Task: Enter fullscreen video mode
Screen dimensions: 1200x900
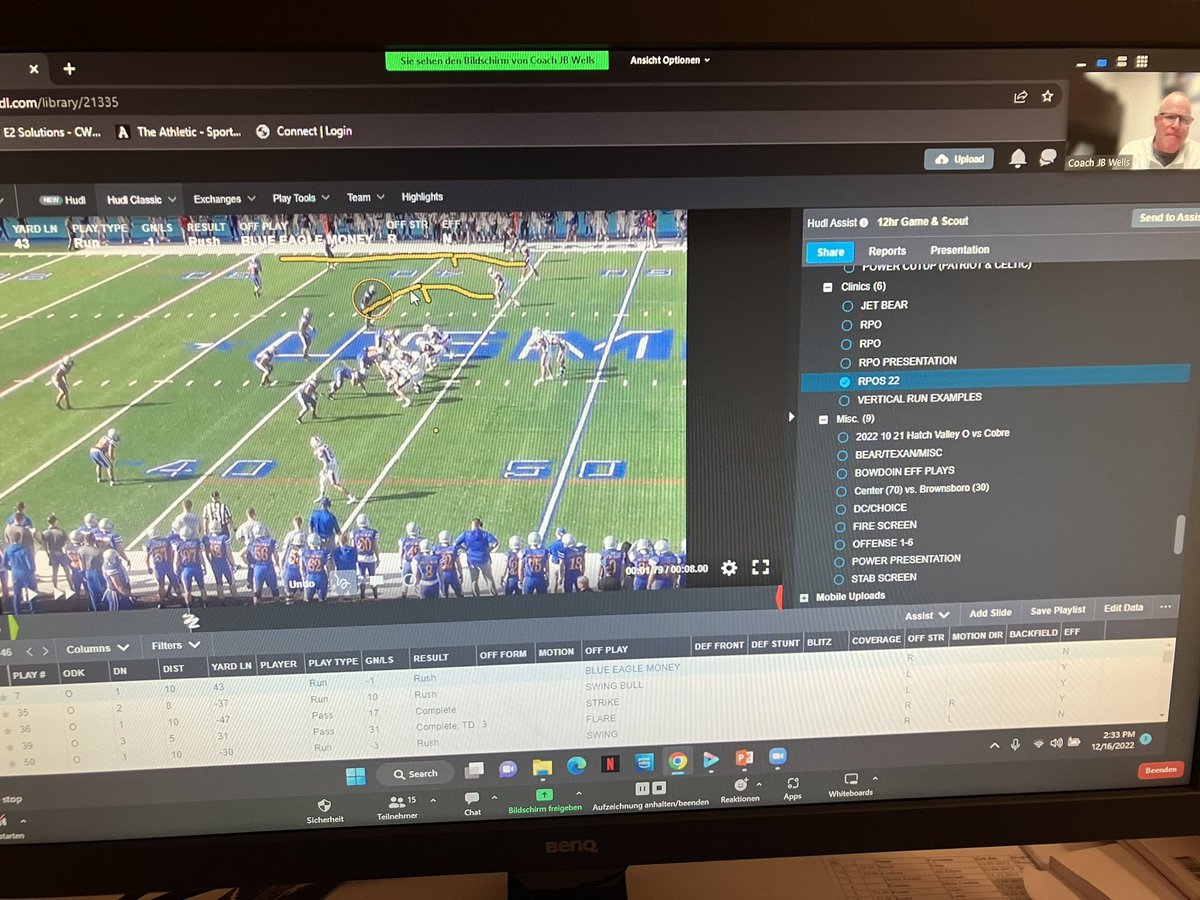Action: (760, 567)
